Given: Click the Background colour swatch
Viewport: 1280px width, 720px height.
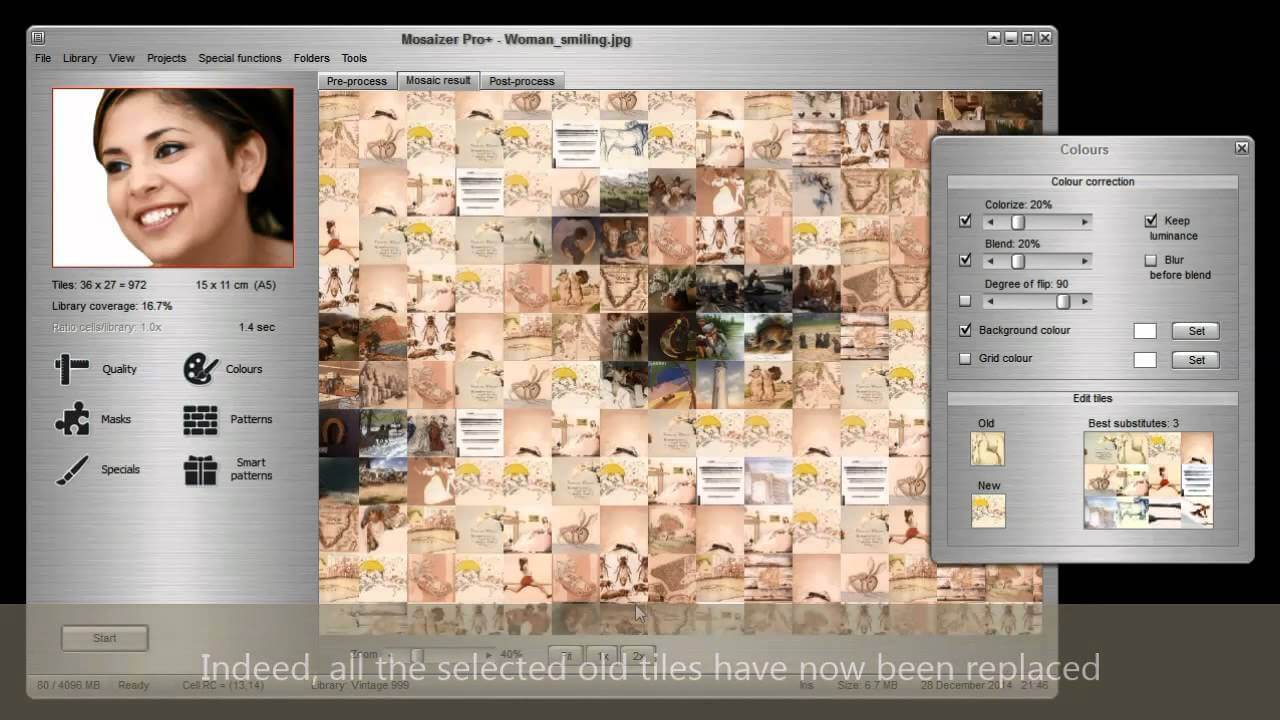Looking at the screenshot, I should coord(1145,331).
